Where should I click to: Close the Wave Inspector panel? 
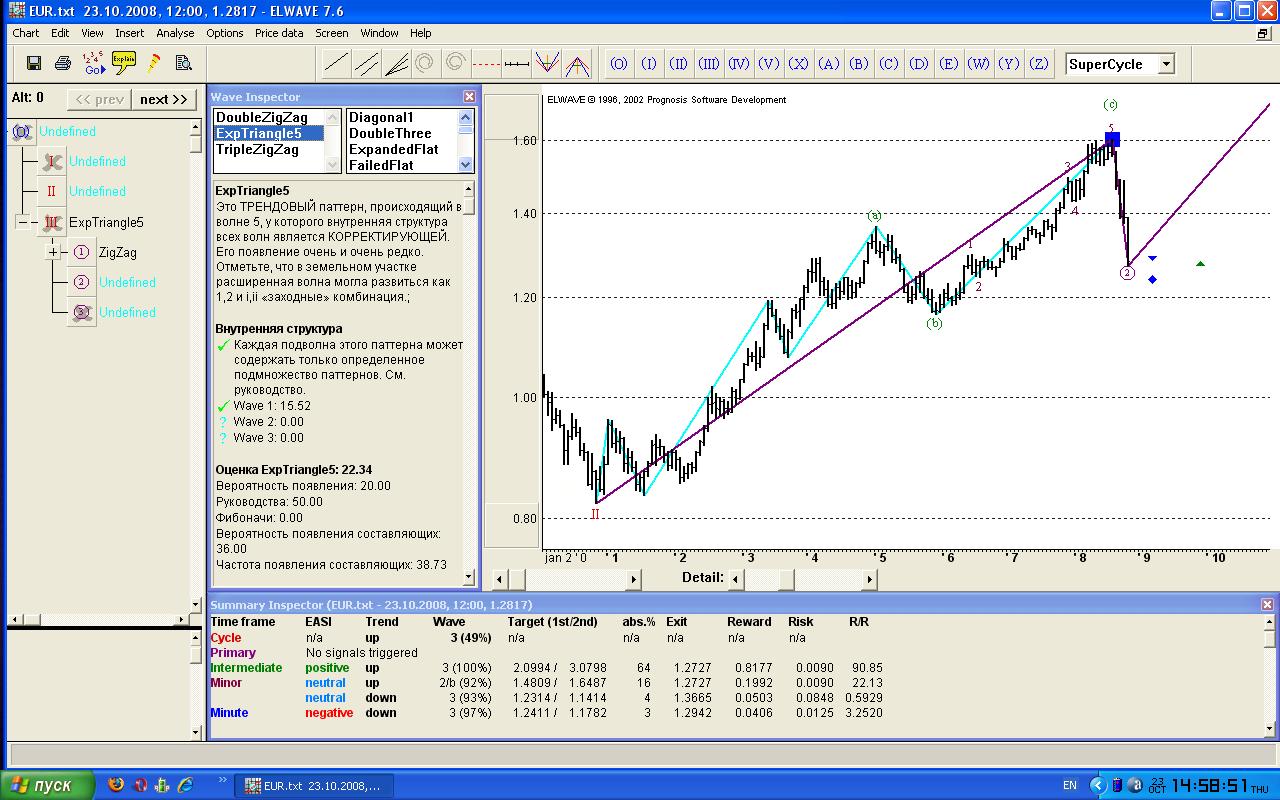(x=469, y=97)
